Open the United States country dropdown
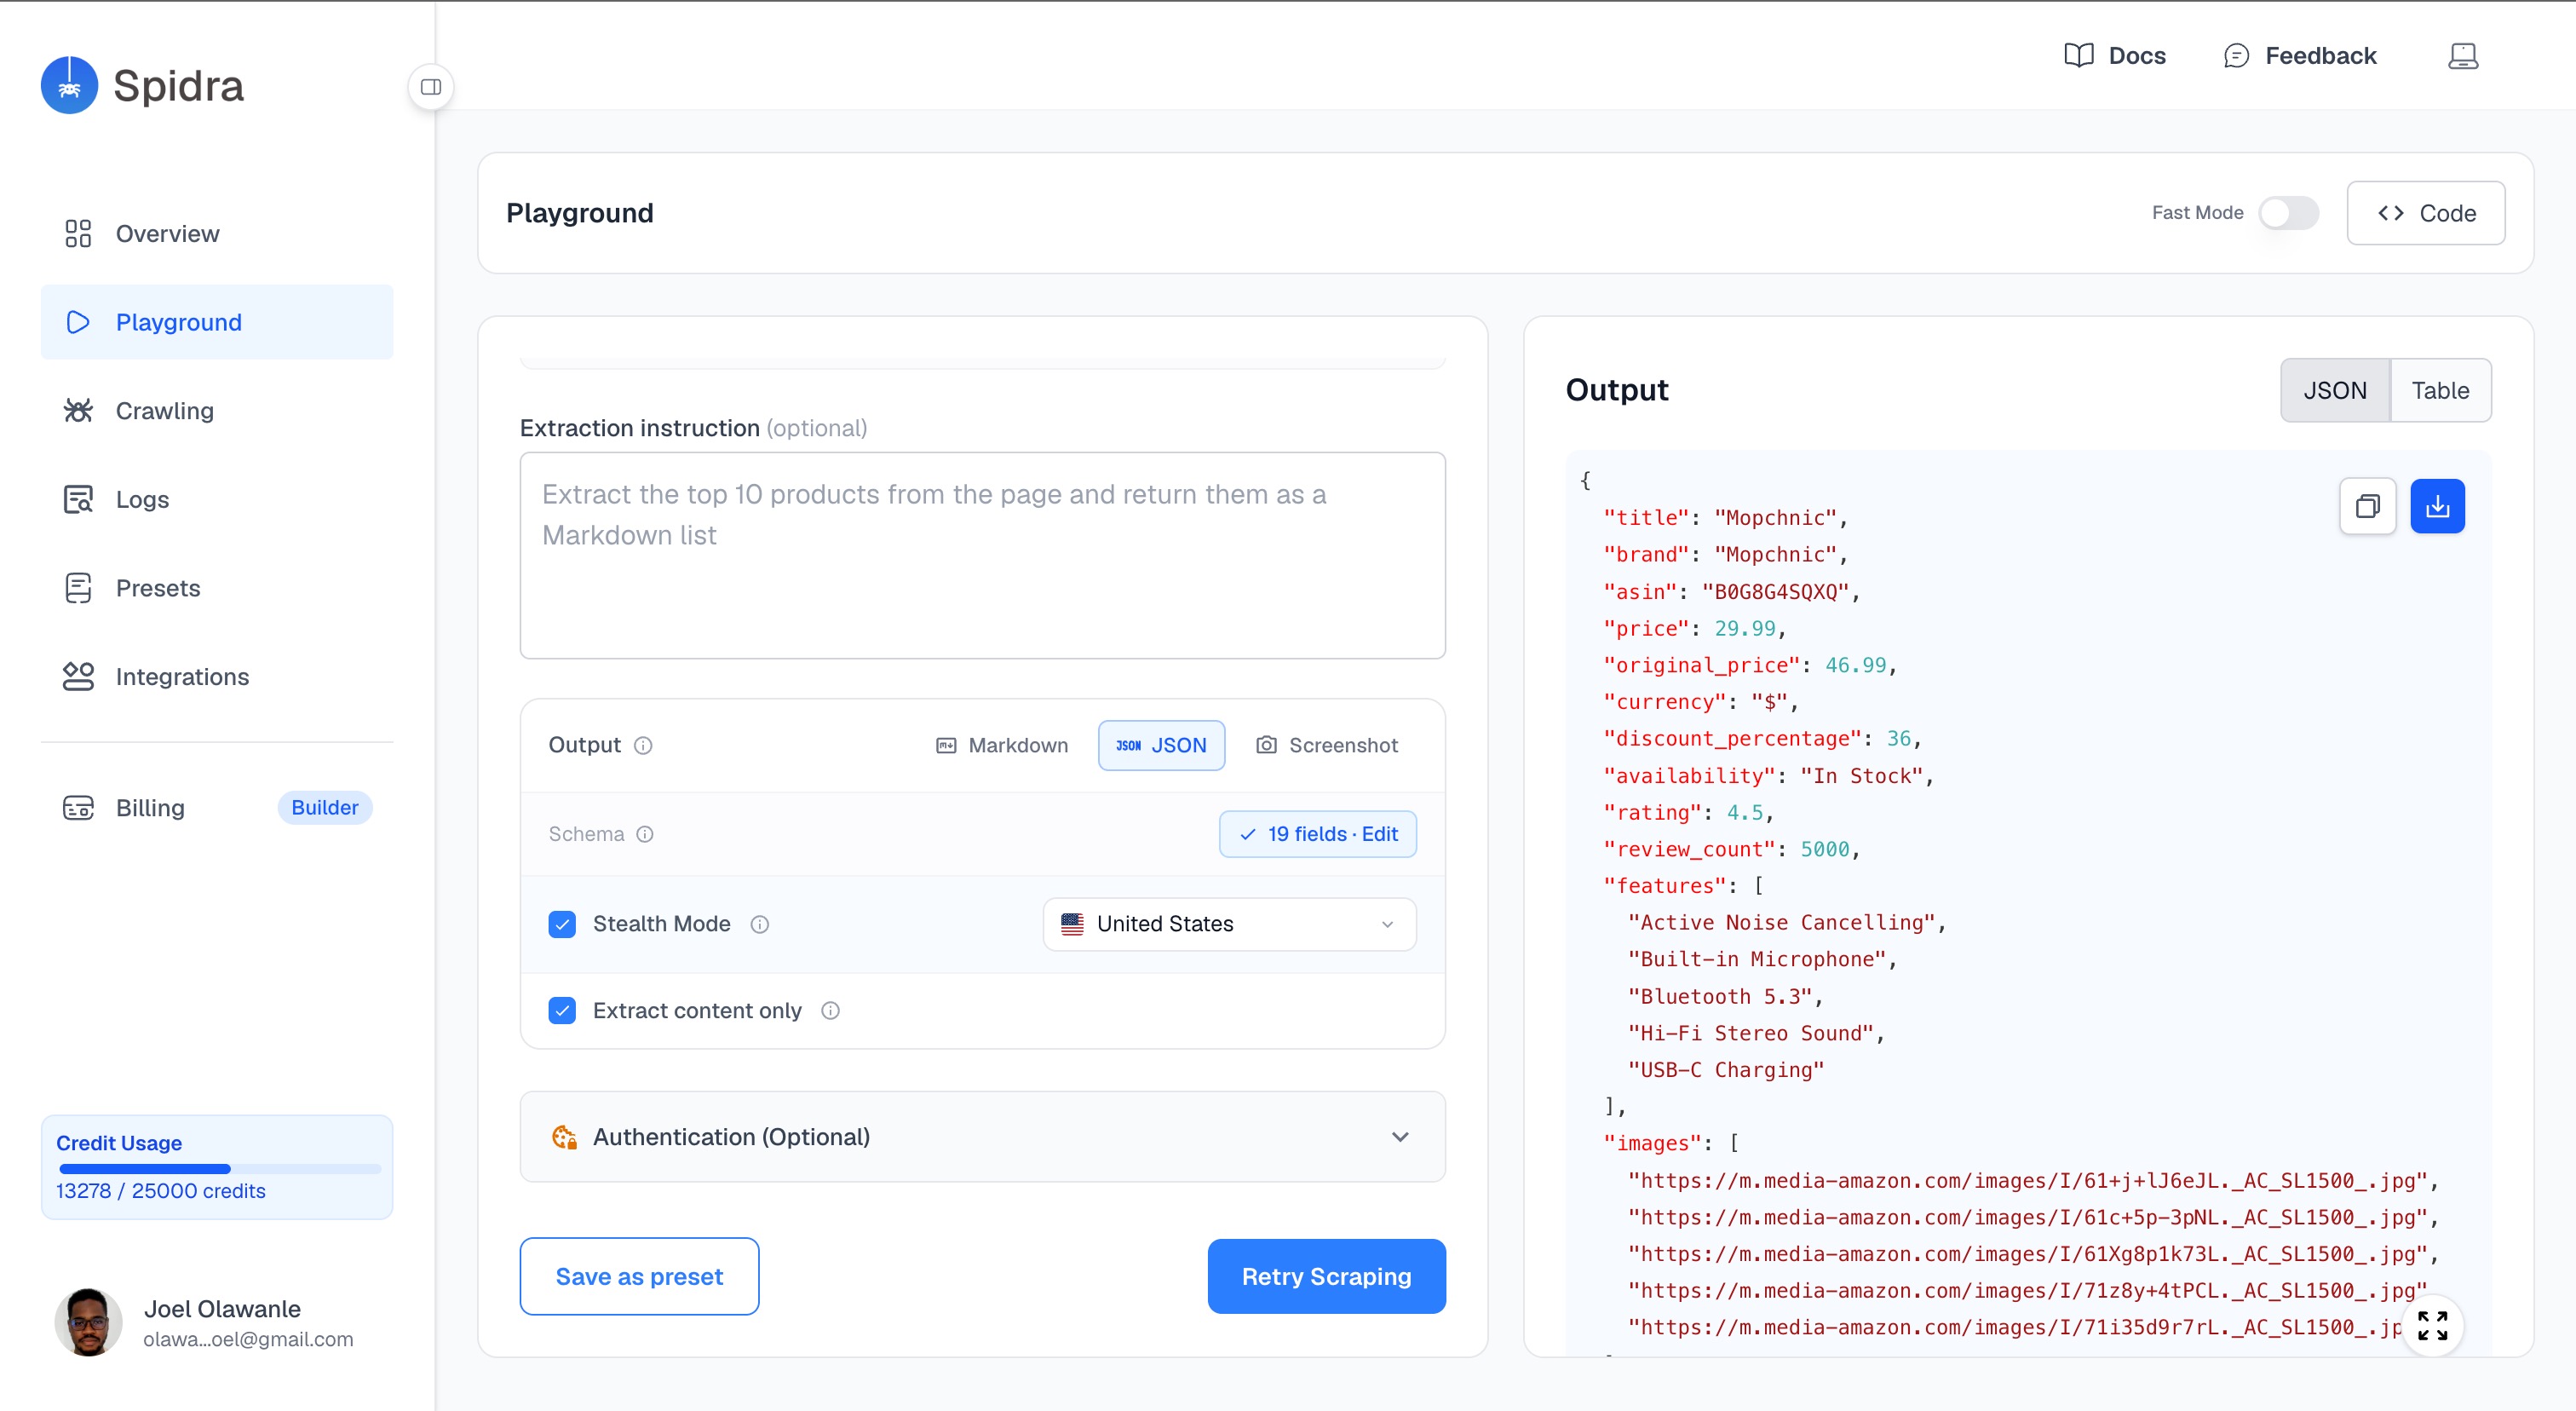 (x=1229, y=924)
